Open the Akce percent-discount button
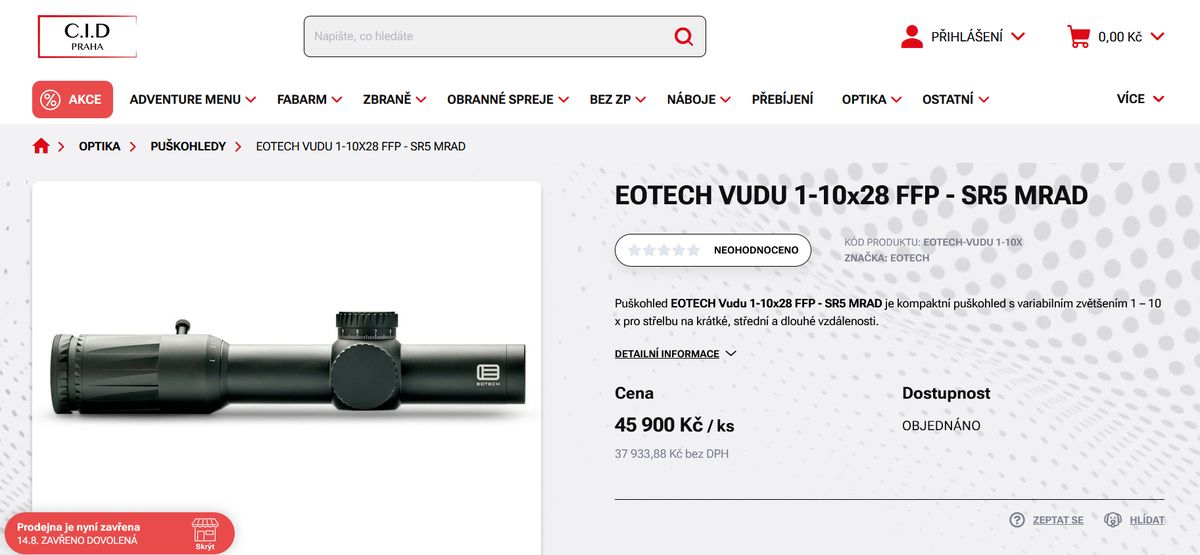The width and height of the screenshot is (1200, 555). (x=73, y=99)
